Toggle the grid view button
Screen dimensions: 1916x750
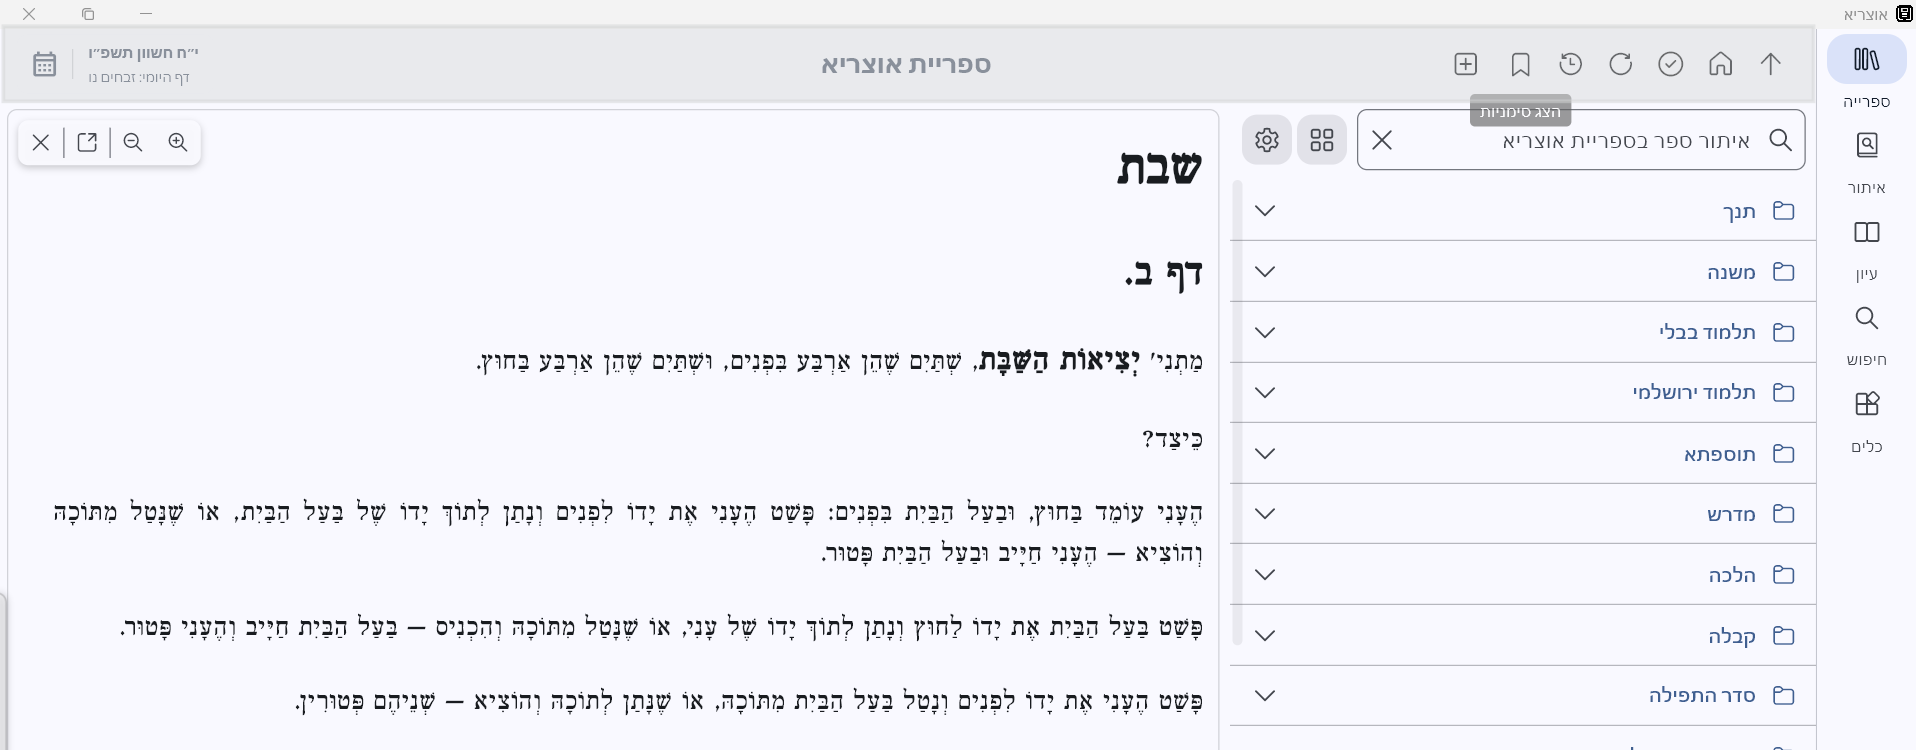(1321, 140)
